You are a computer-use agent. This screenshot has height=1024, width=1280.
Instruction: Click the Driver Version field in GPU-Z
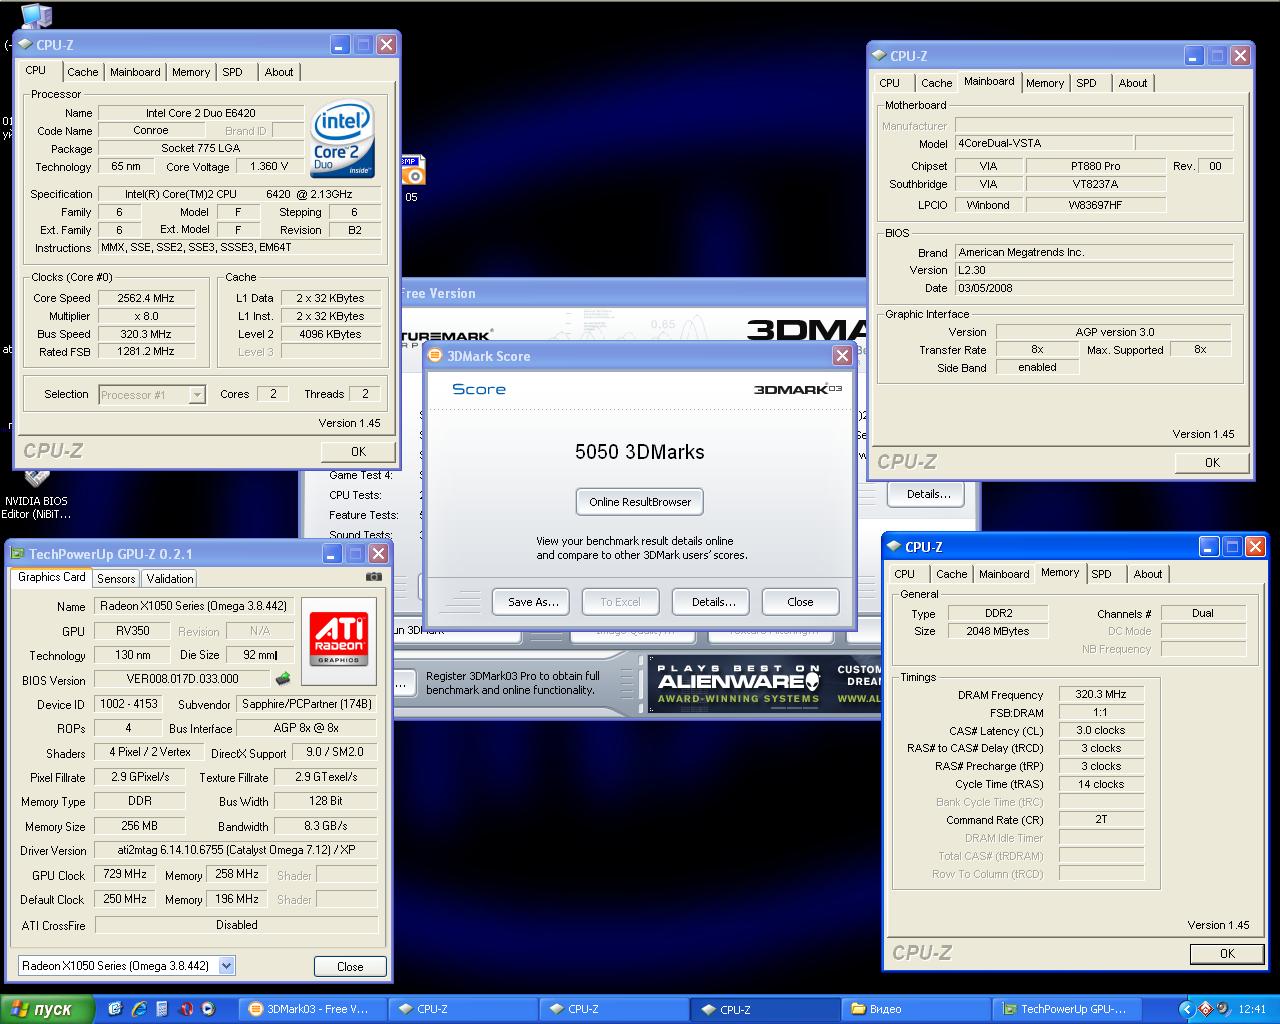click(236, 850)
